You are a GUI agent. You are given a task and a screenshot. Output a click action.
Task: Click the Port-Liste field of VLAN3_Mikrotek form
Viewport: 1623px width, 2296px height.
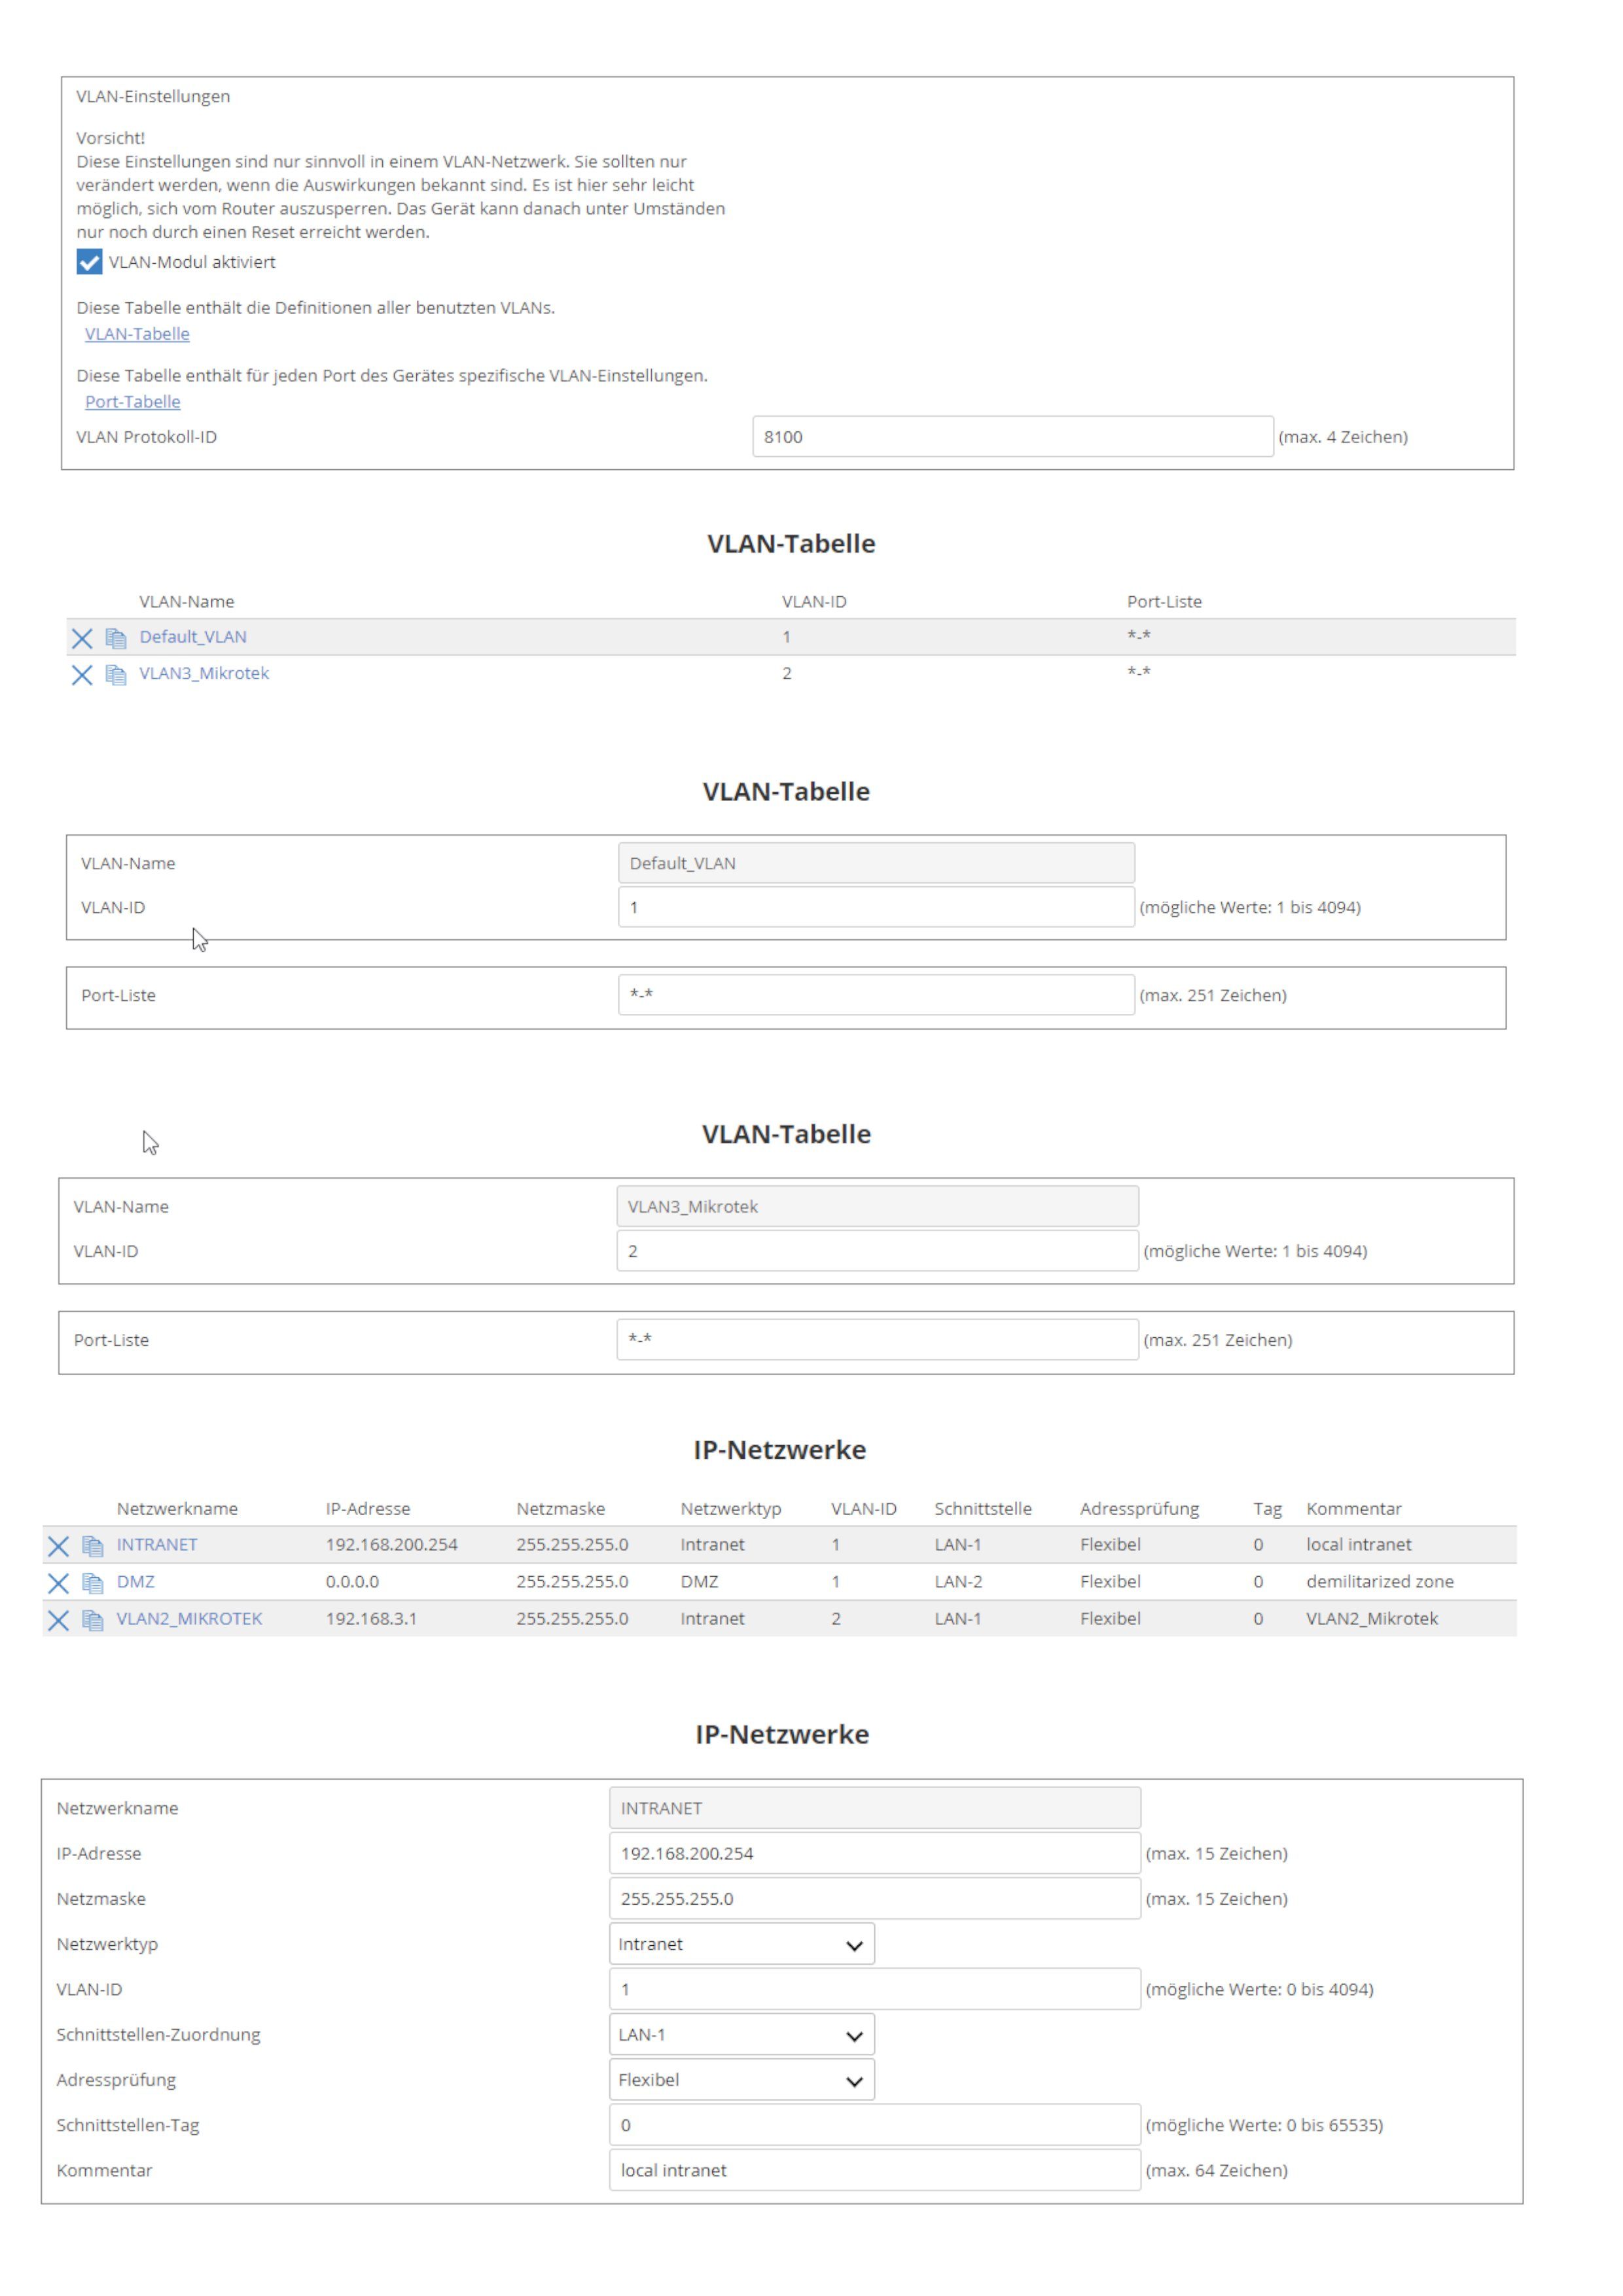click(877, 1340)
